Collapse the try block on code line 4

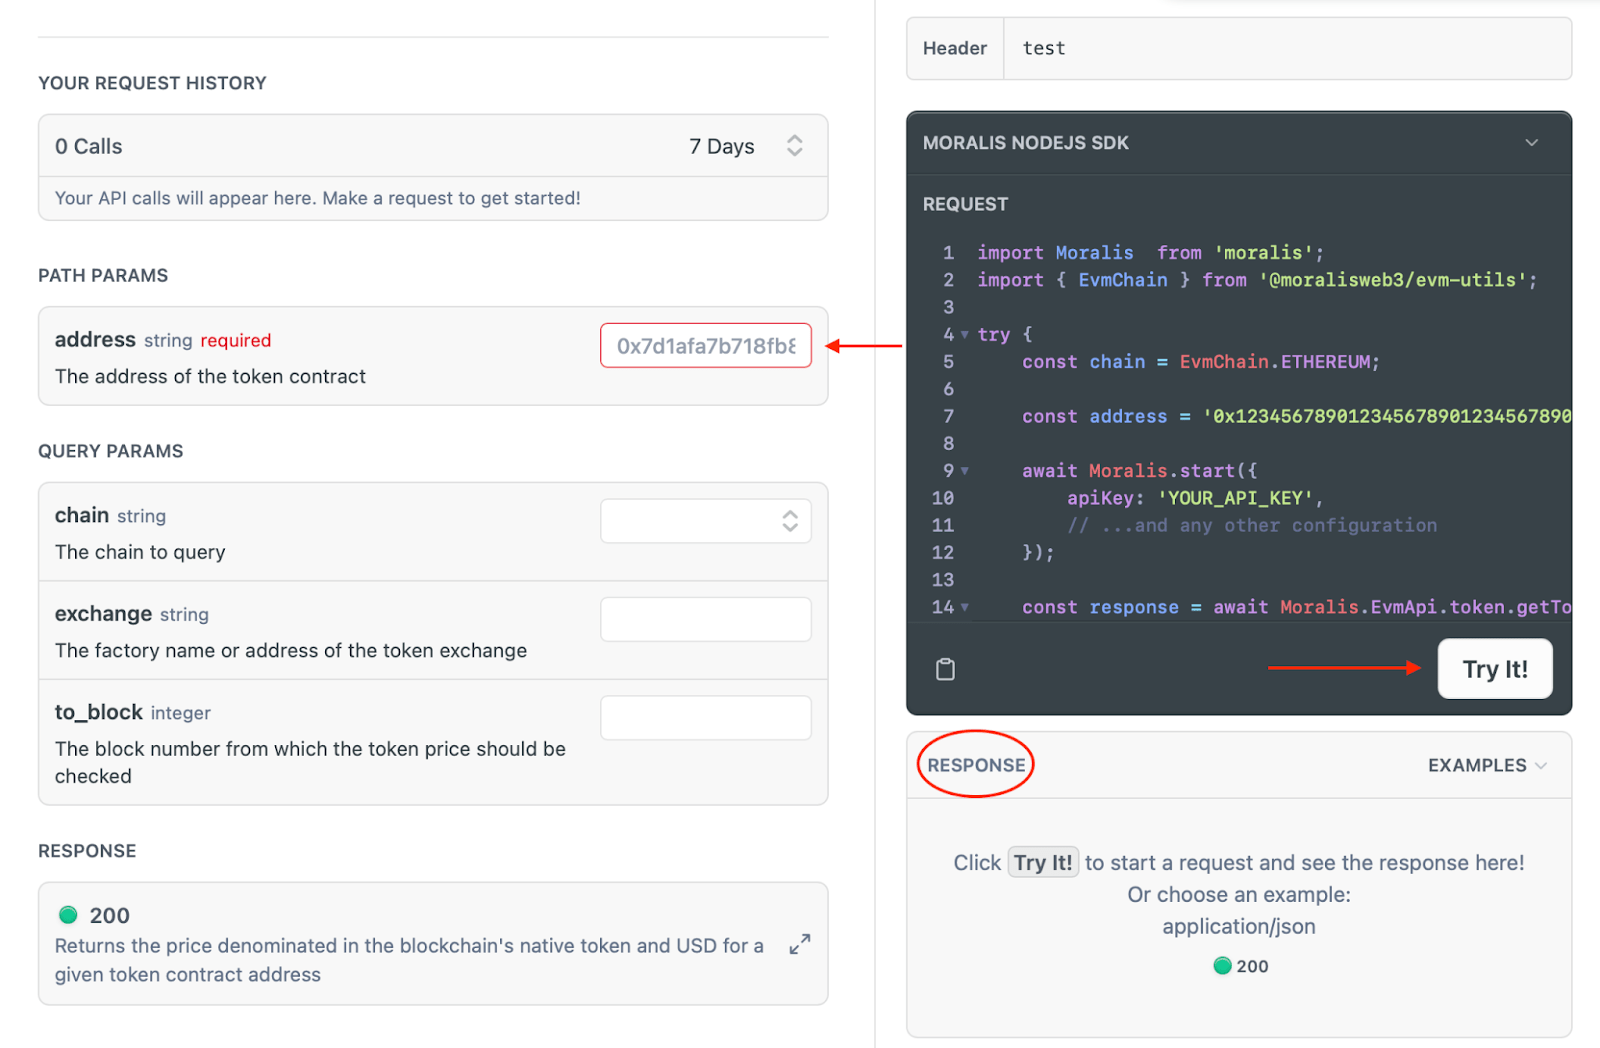click(963, 334)
